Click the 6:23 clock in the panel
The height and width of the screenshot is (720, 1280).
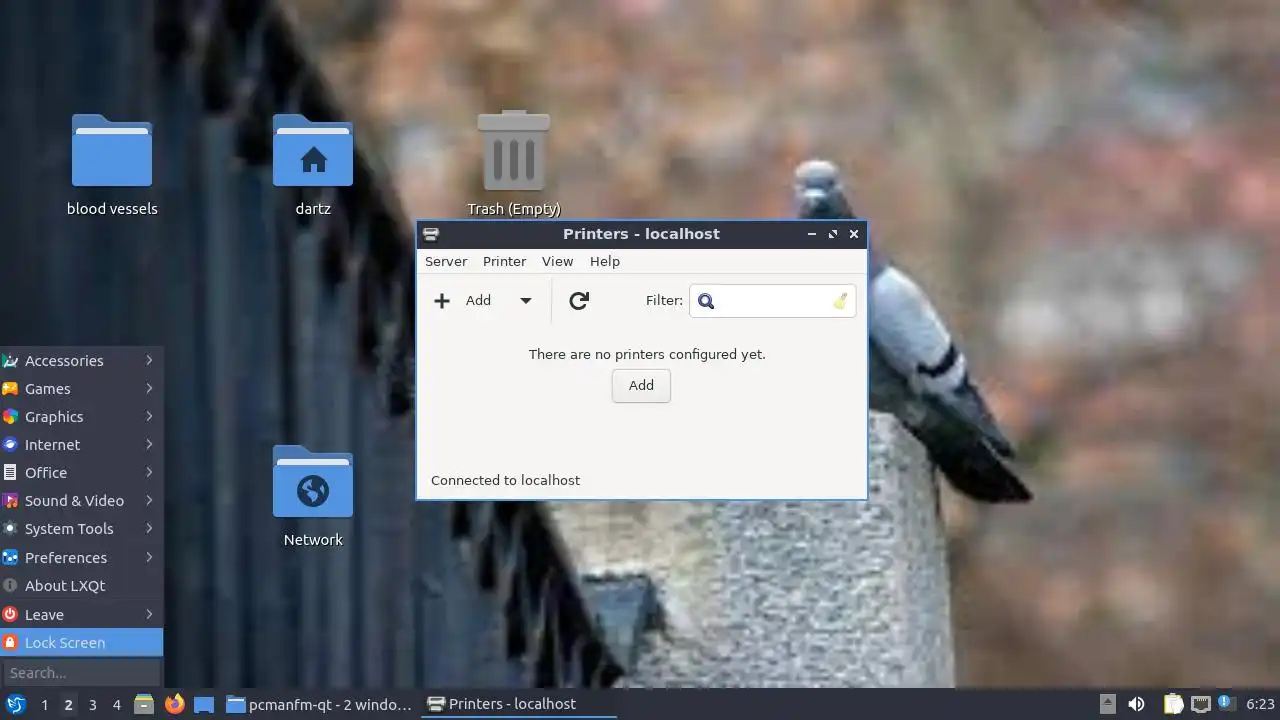(x=1260, y=704)
